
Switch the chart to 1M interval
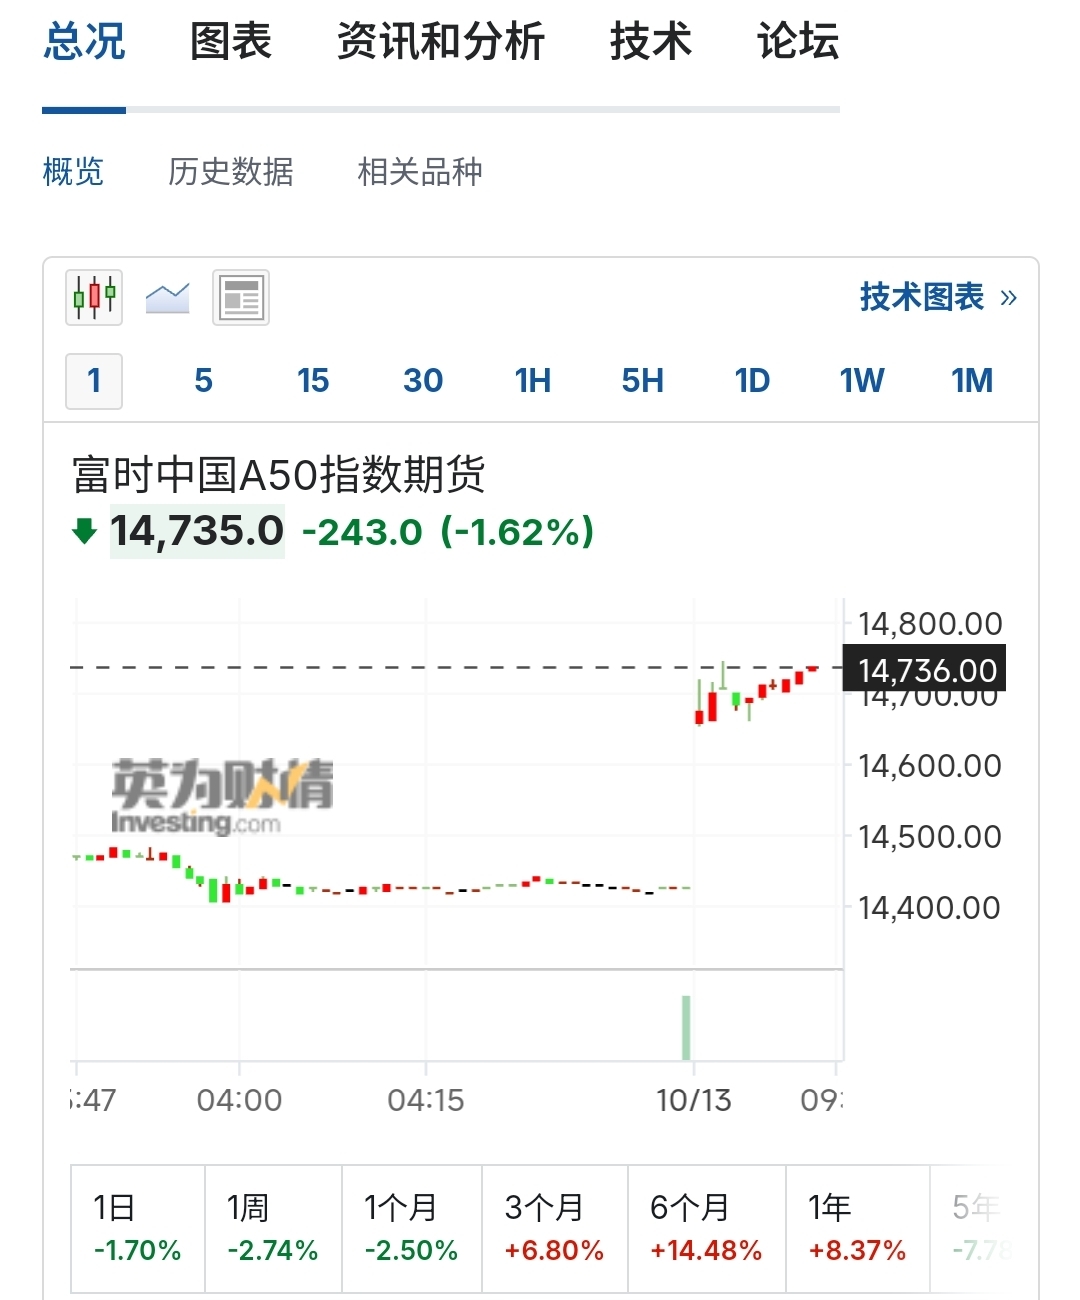tap(972, 381)
